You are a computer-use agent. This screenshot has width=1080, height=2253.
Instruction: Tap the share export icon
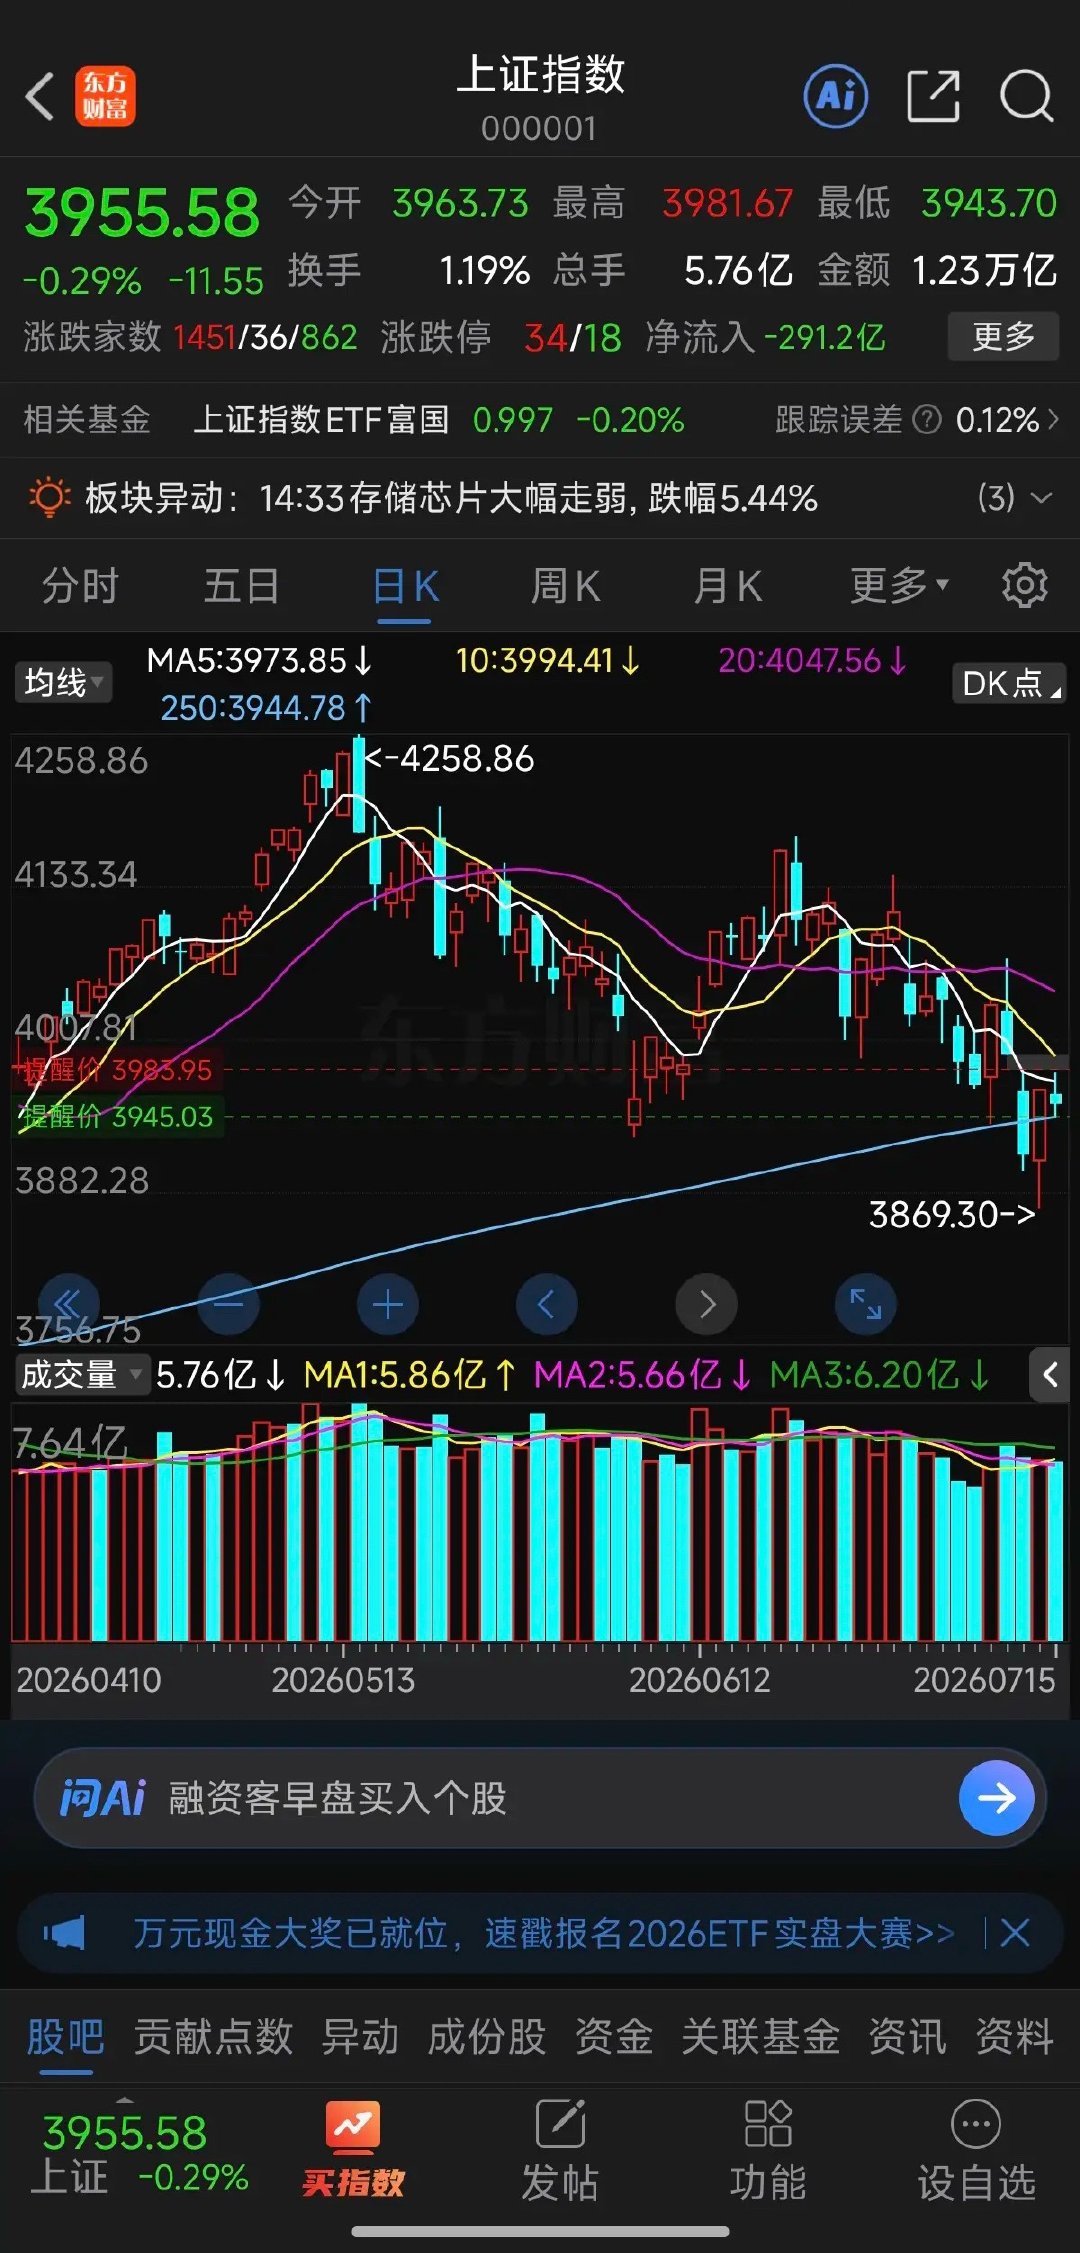(933, 97)
